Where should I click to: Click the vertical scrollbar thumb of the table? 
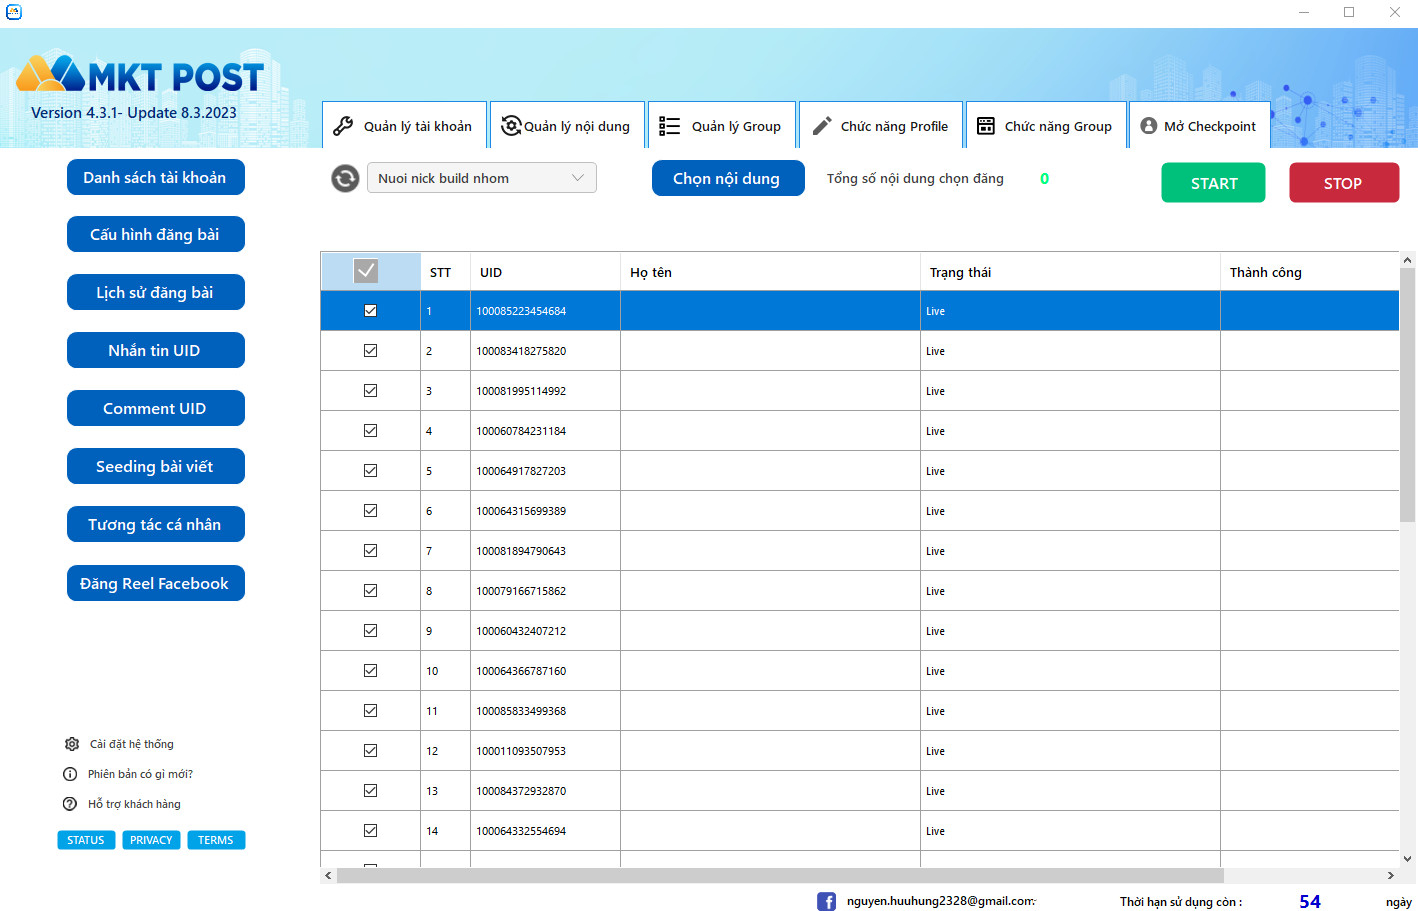[1407, 395]
